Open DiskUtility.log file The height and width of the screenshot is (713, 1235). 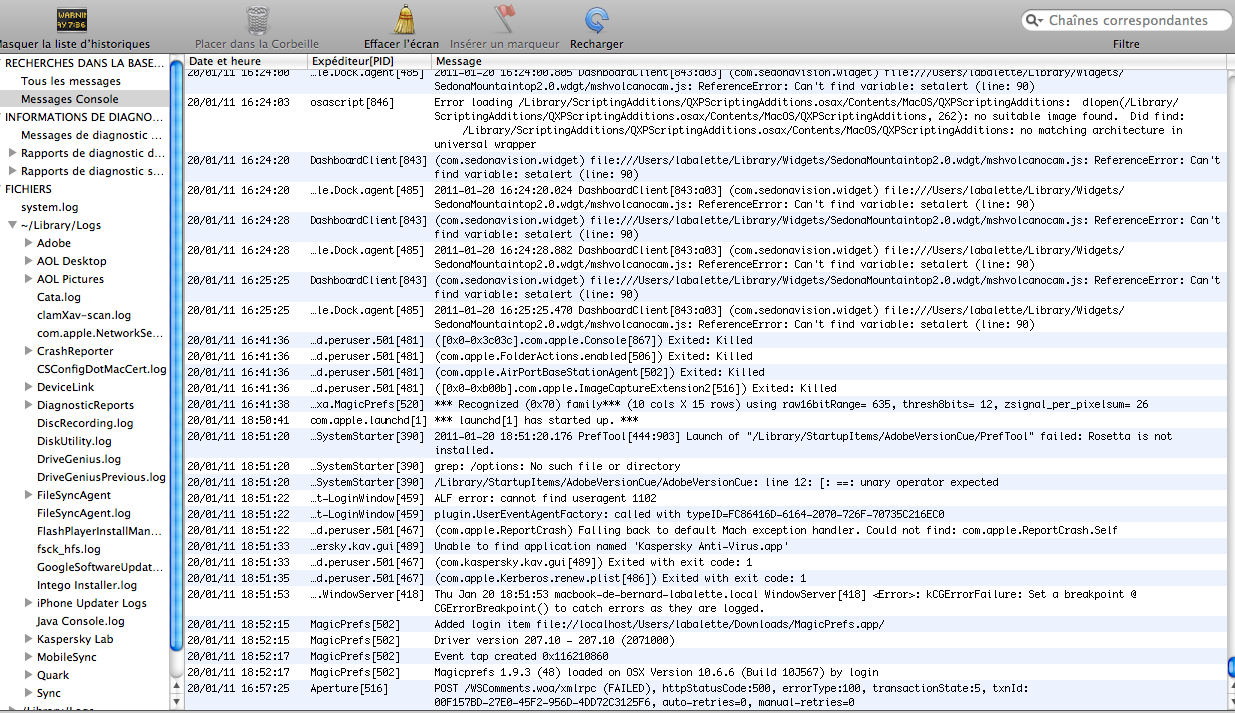(x=75, y=441)
